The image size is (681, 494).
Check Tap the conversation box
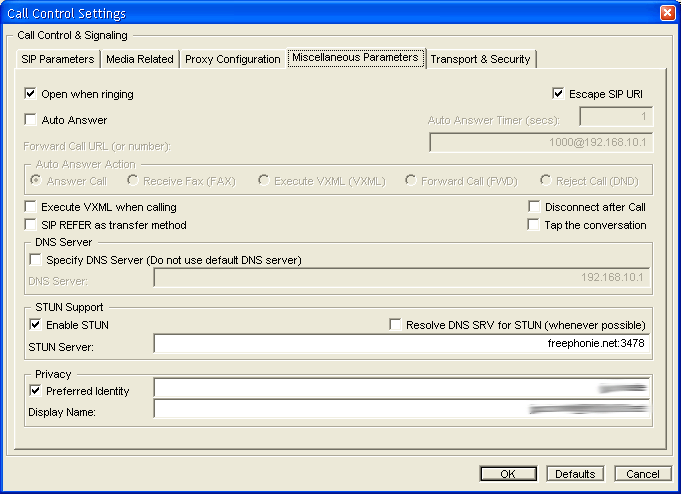pos(534,225)
